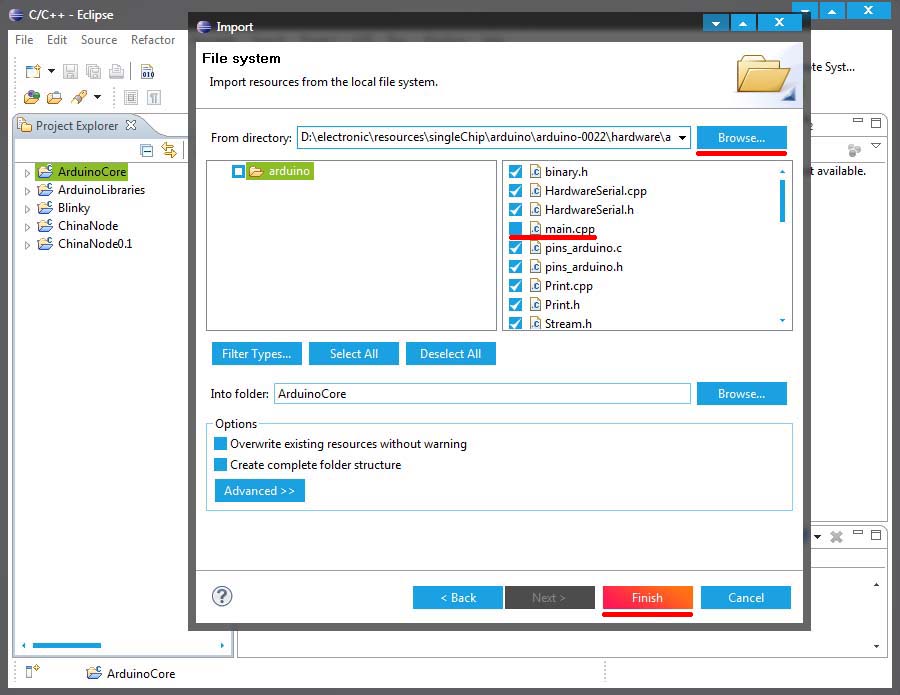The height and width of the screenshot is (695, 900).
Task: Uncheck the HardwareSerial.cpp checkbox
Action: (515, 191)
